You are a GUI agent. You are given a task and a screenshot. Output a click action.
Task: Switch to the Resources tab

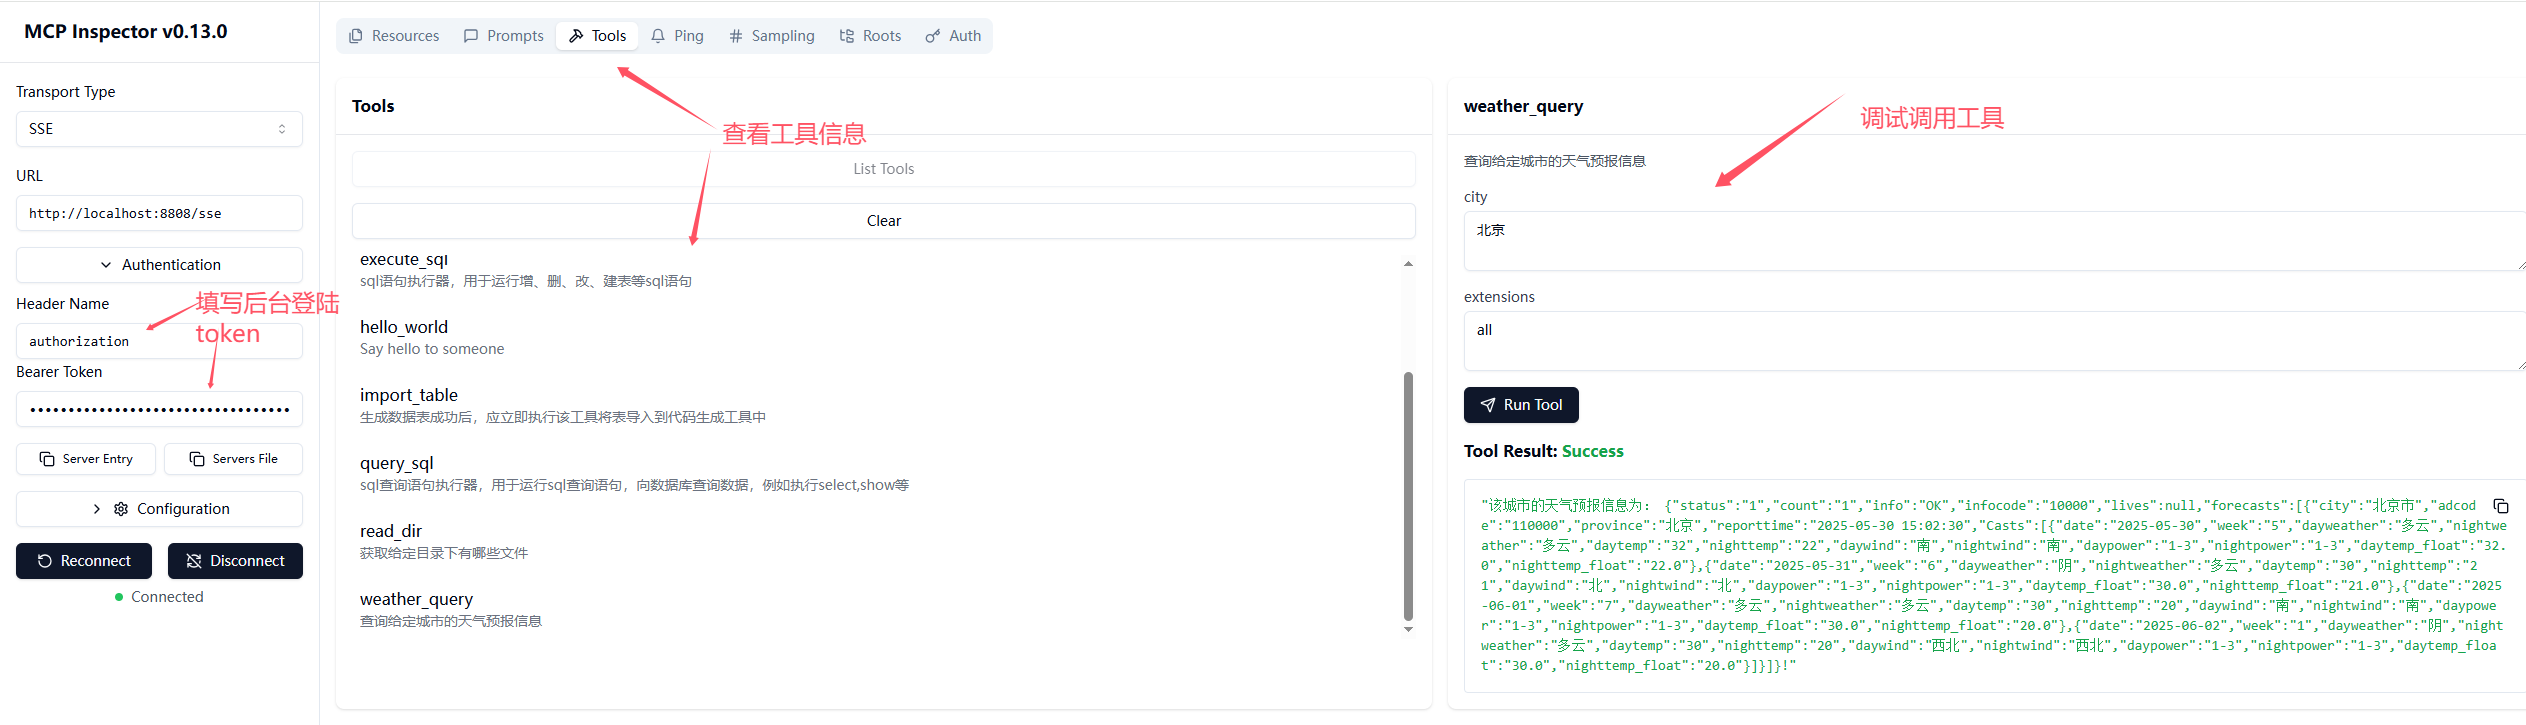[394, 36]
